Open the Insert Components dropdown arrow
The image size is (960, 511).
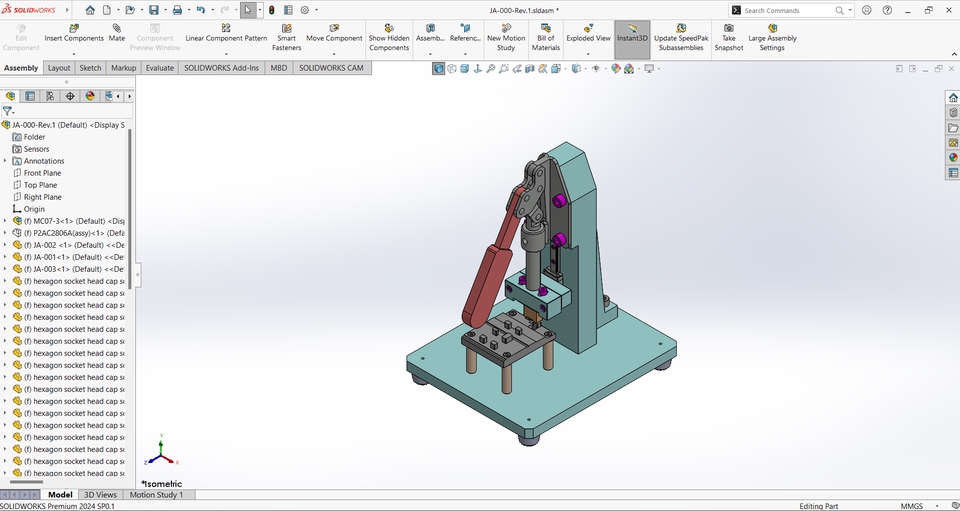click(x=73, y=54)
